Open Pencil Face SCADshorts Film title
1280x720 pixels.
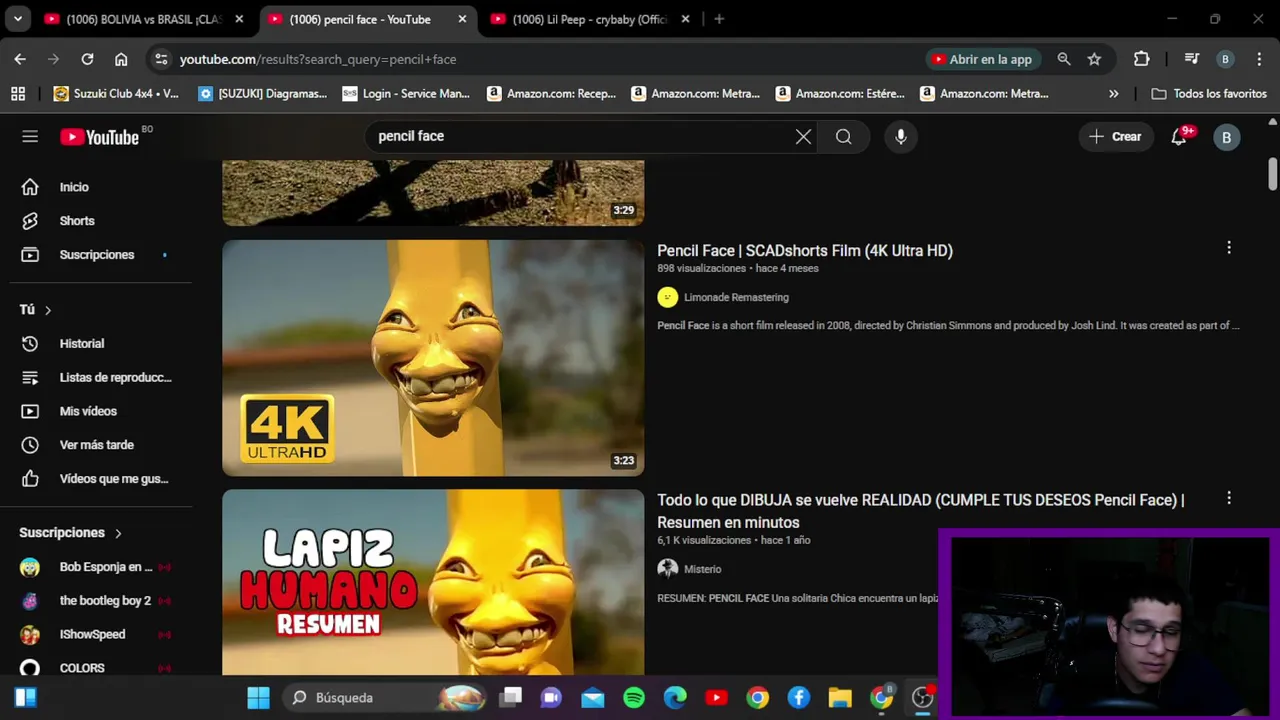tap(805, 251)
